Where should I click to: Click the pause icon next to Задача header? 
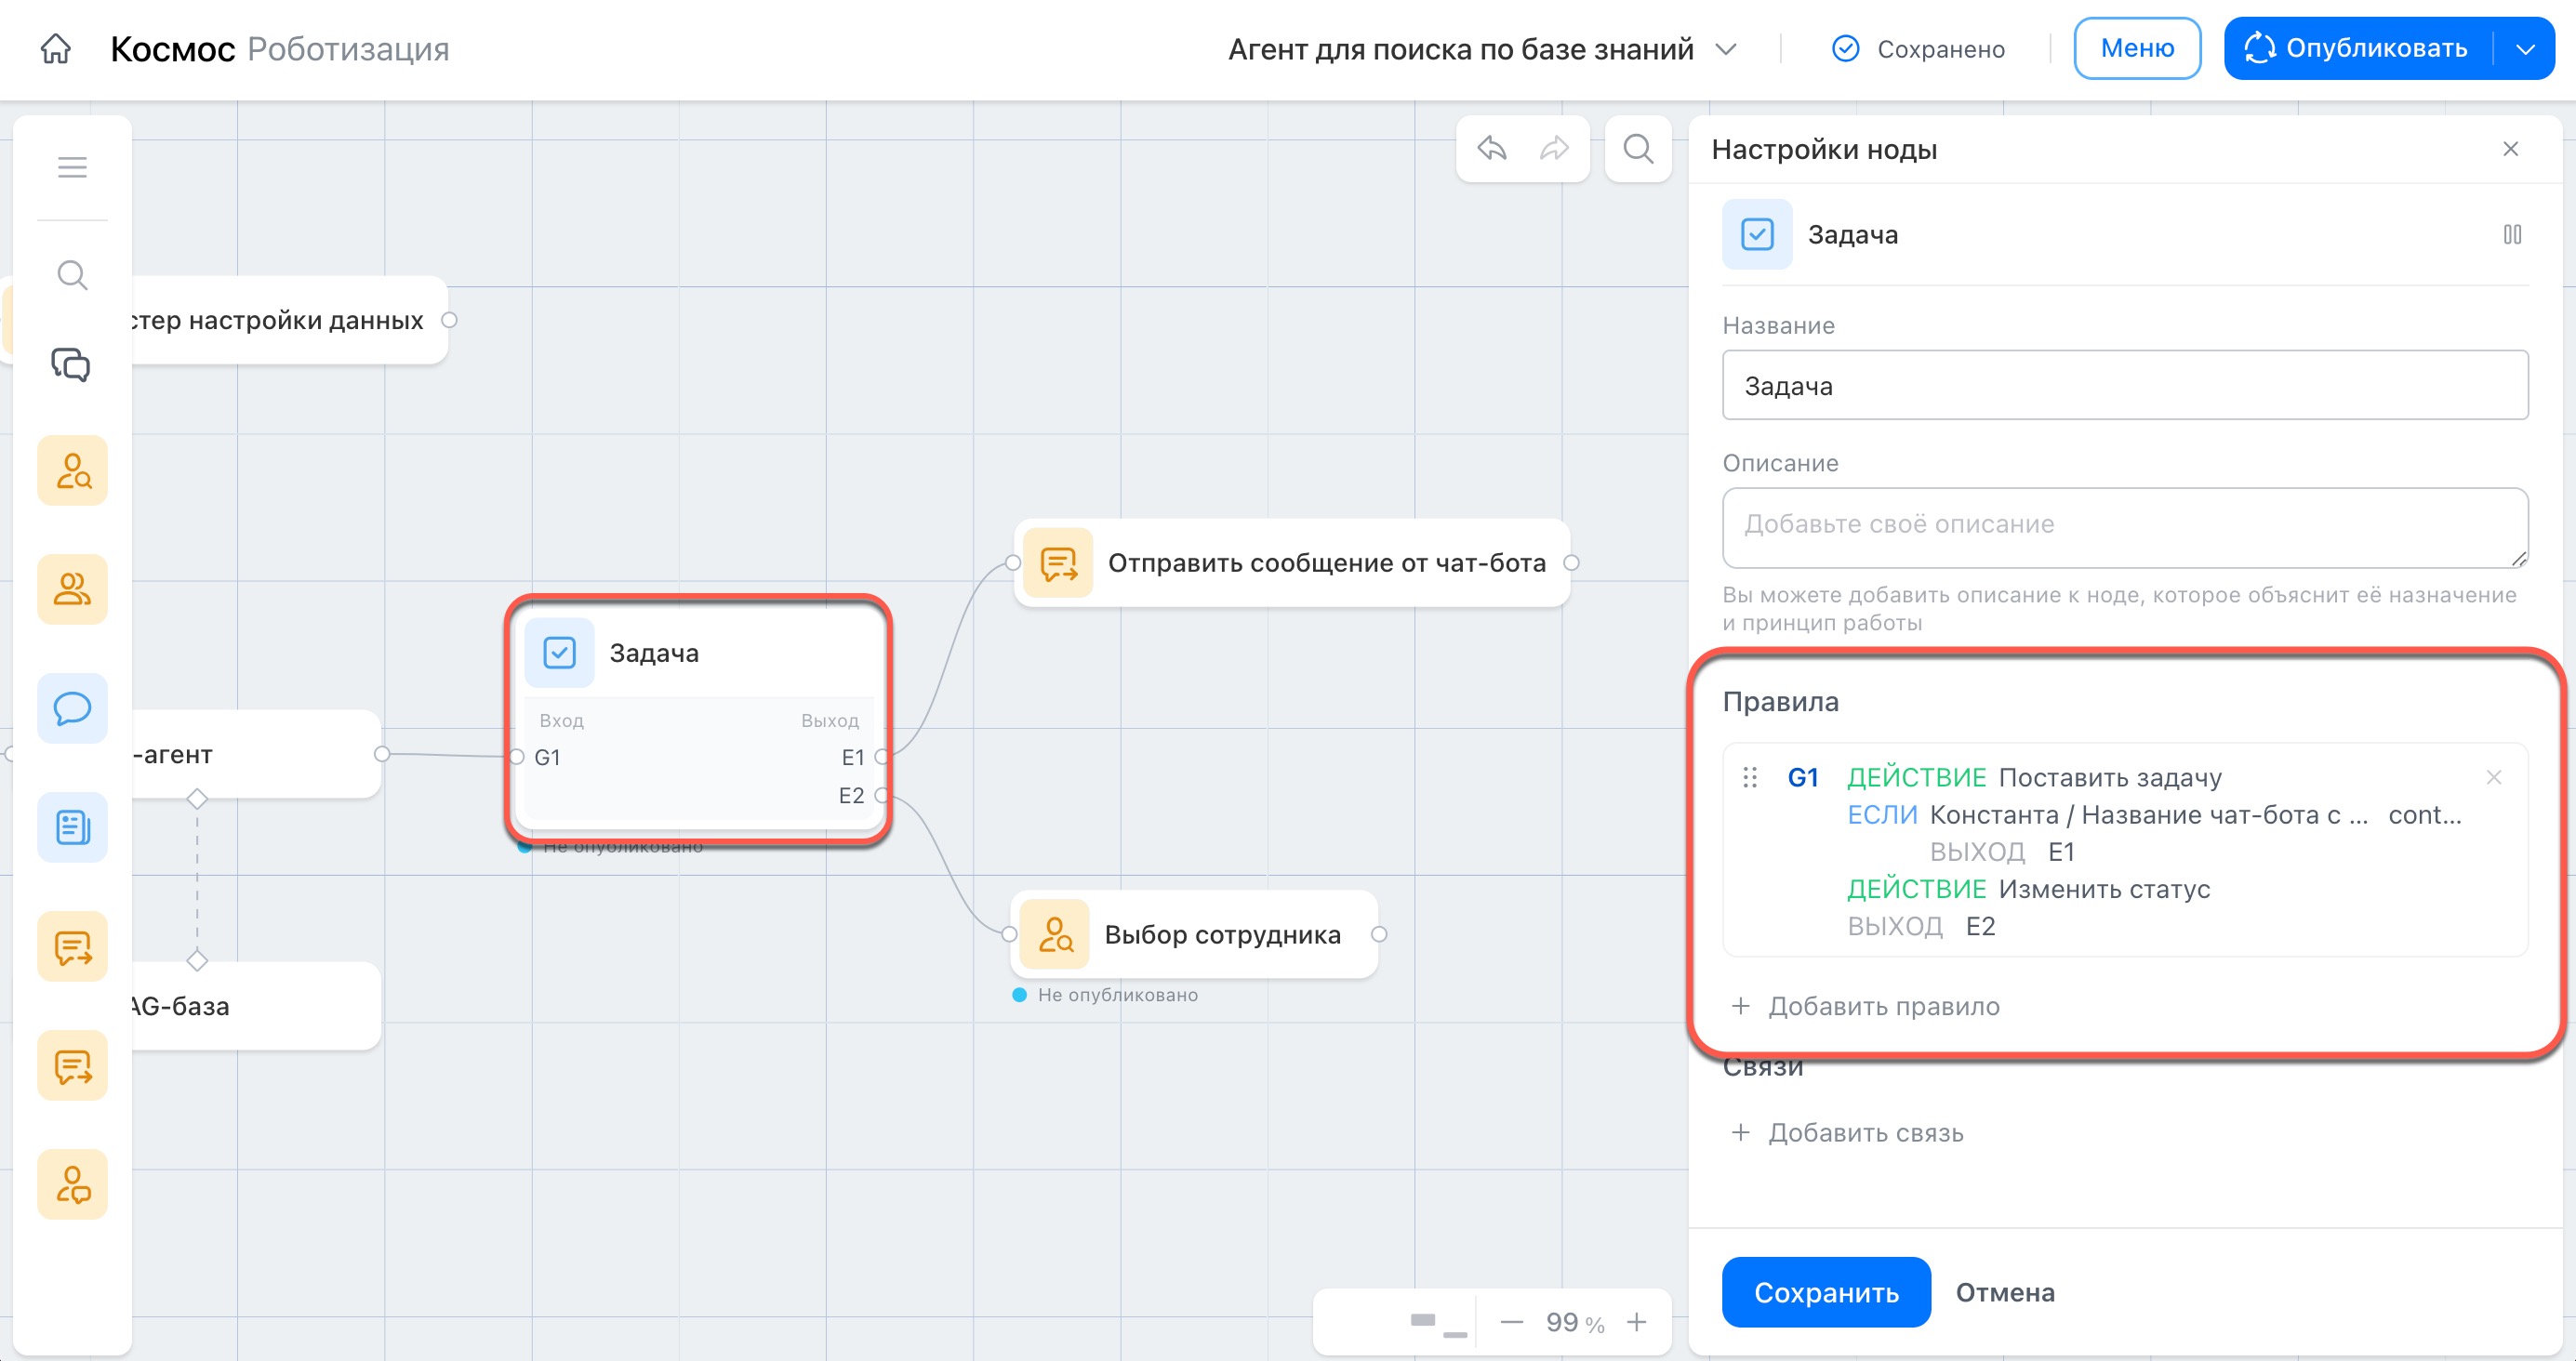(x=2511, y=234)
